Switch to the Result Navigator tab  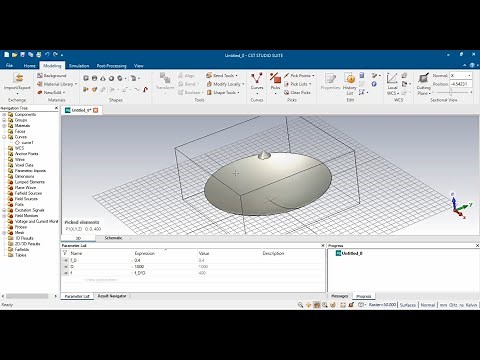[112, 296]
